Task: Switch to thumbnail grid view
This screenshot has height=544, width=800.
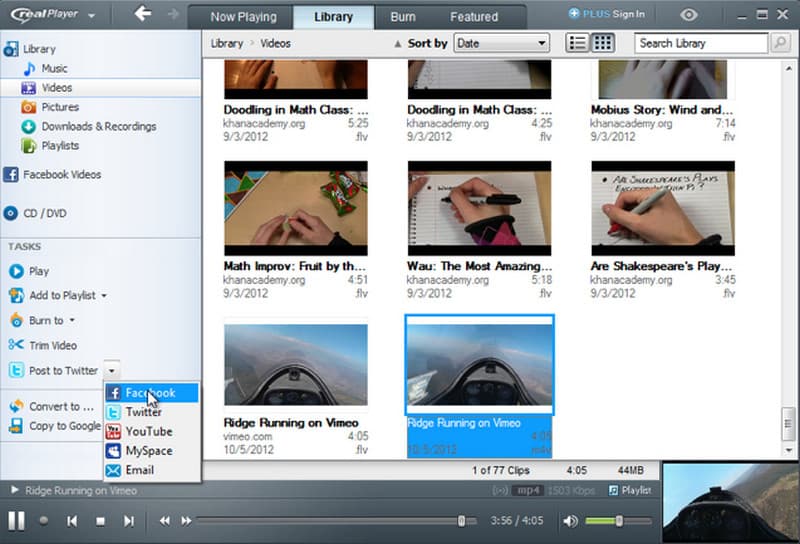Action: click(603, 43)
